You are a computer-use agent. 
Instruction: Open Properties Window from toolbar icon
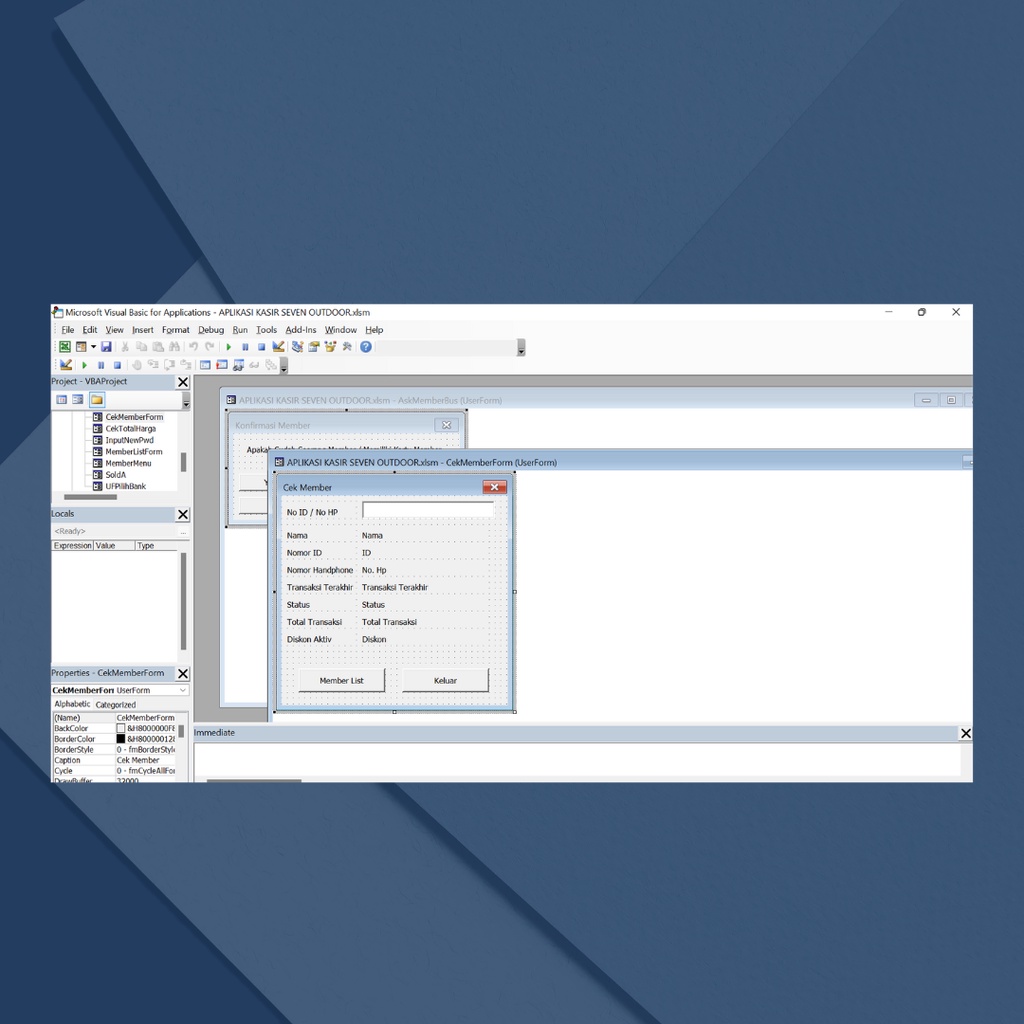[313, 347]
